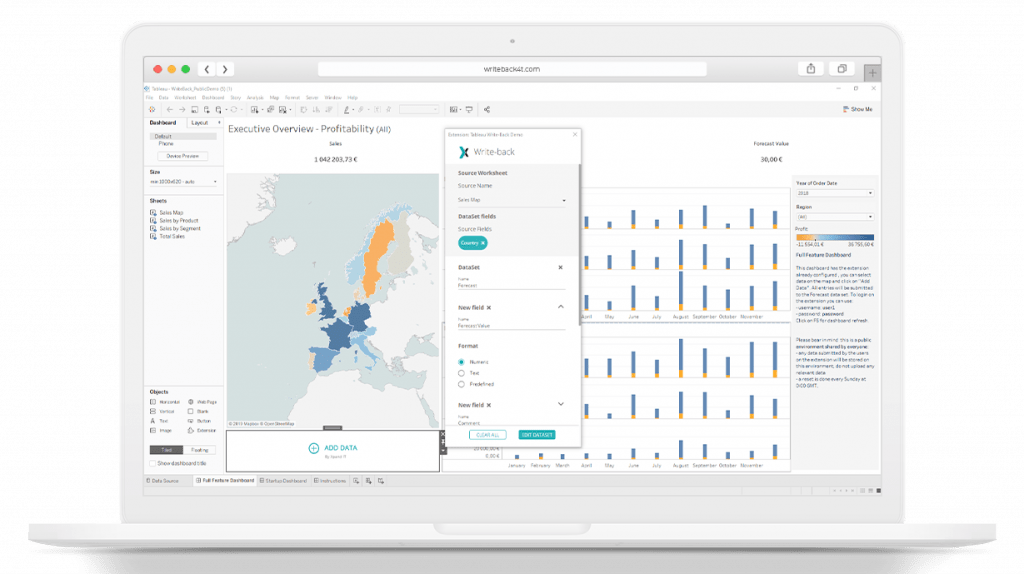Screen dimensions: 1024x574
Task: Click the Undo back arrow in Tableau toolbar
Action: pyautogui.click(x=170, y=110)
